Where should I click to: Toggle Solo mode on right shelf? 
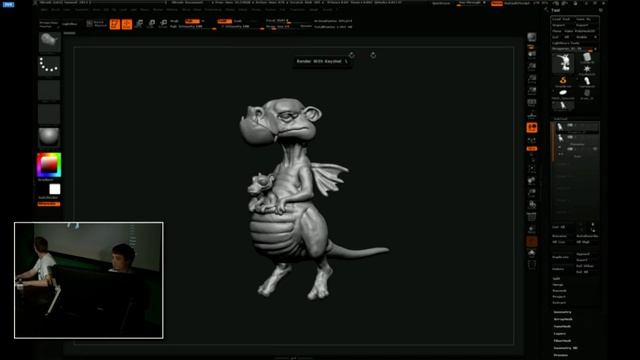531,253
